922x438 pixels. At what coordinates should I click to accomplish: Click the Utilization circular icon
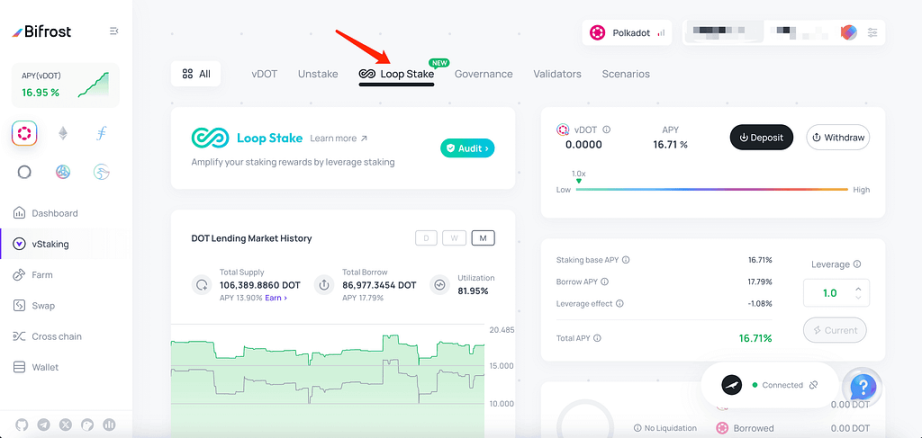[440, 285]
